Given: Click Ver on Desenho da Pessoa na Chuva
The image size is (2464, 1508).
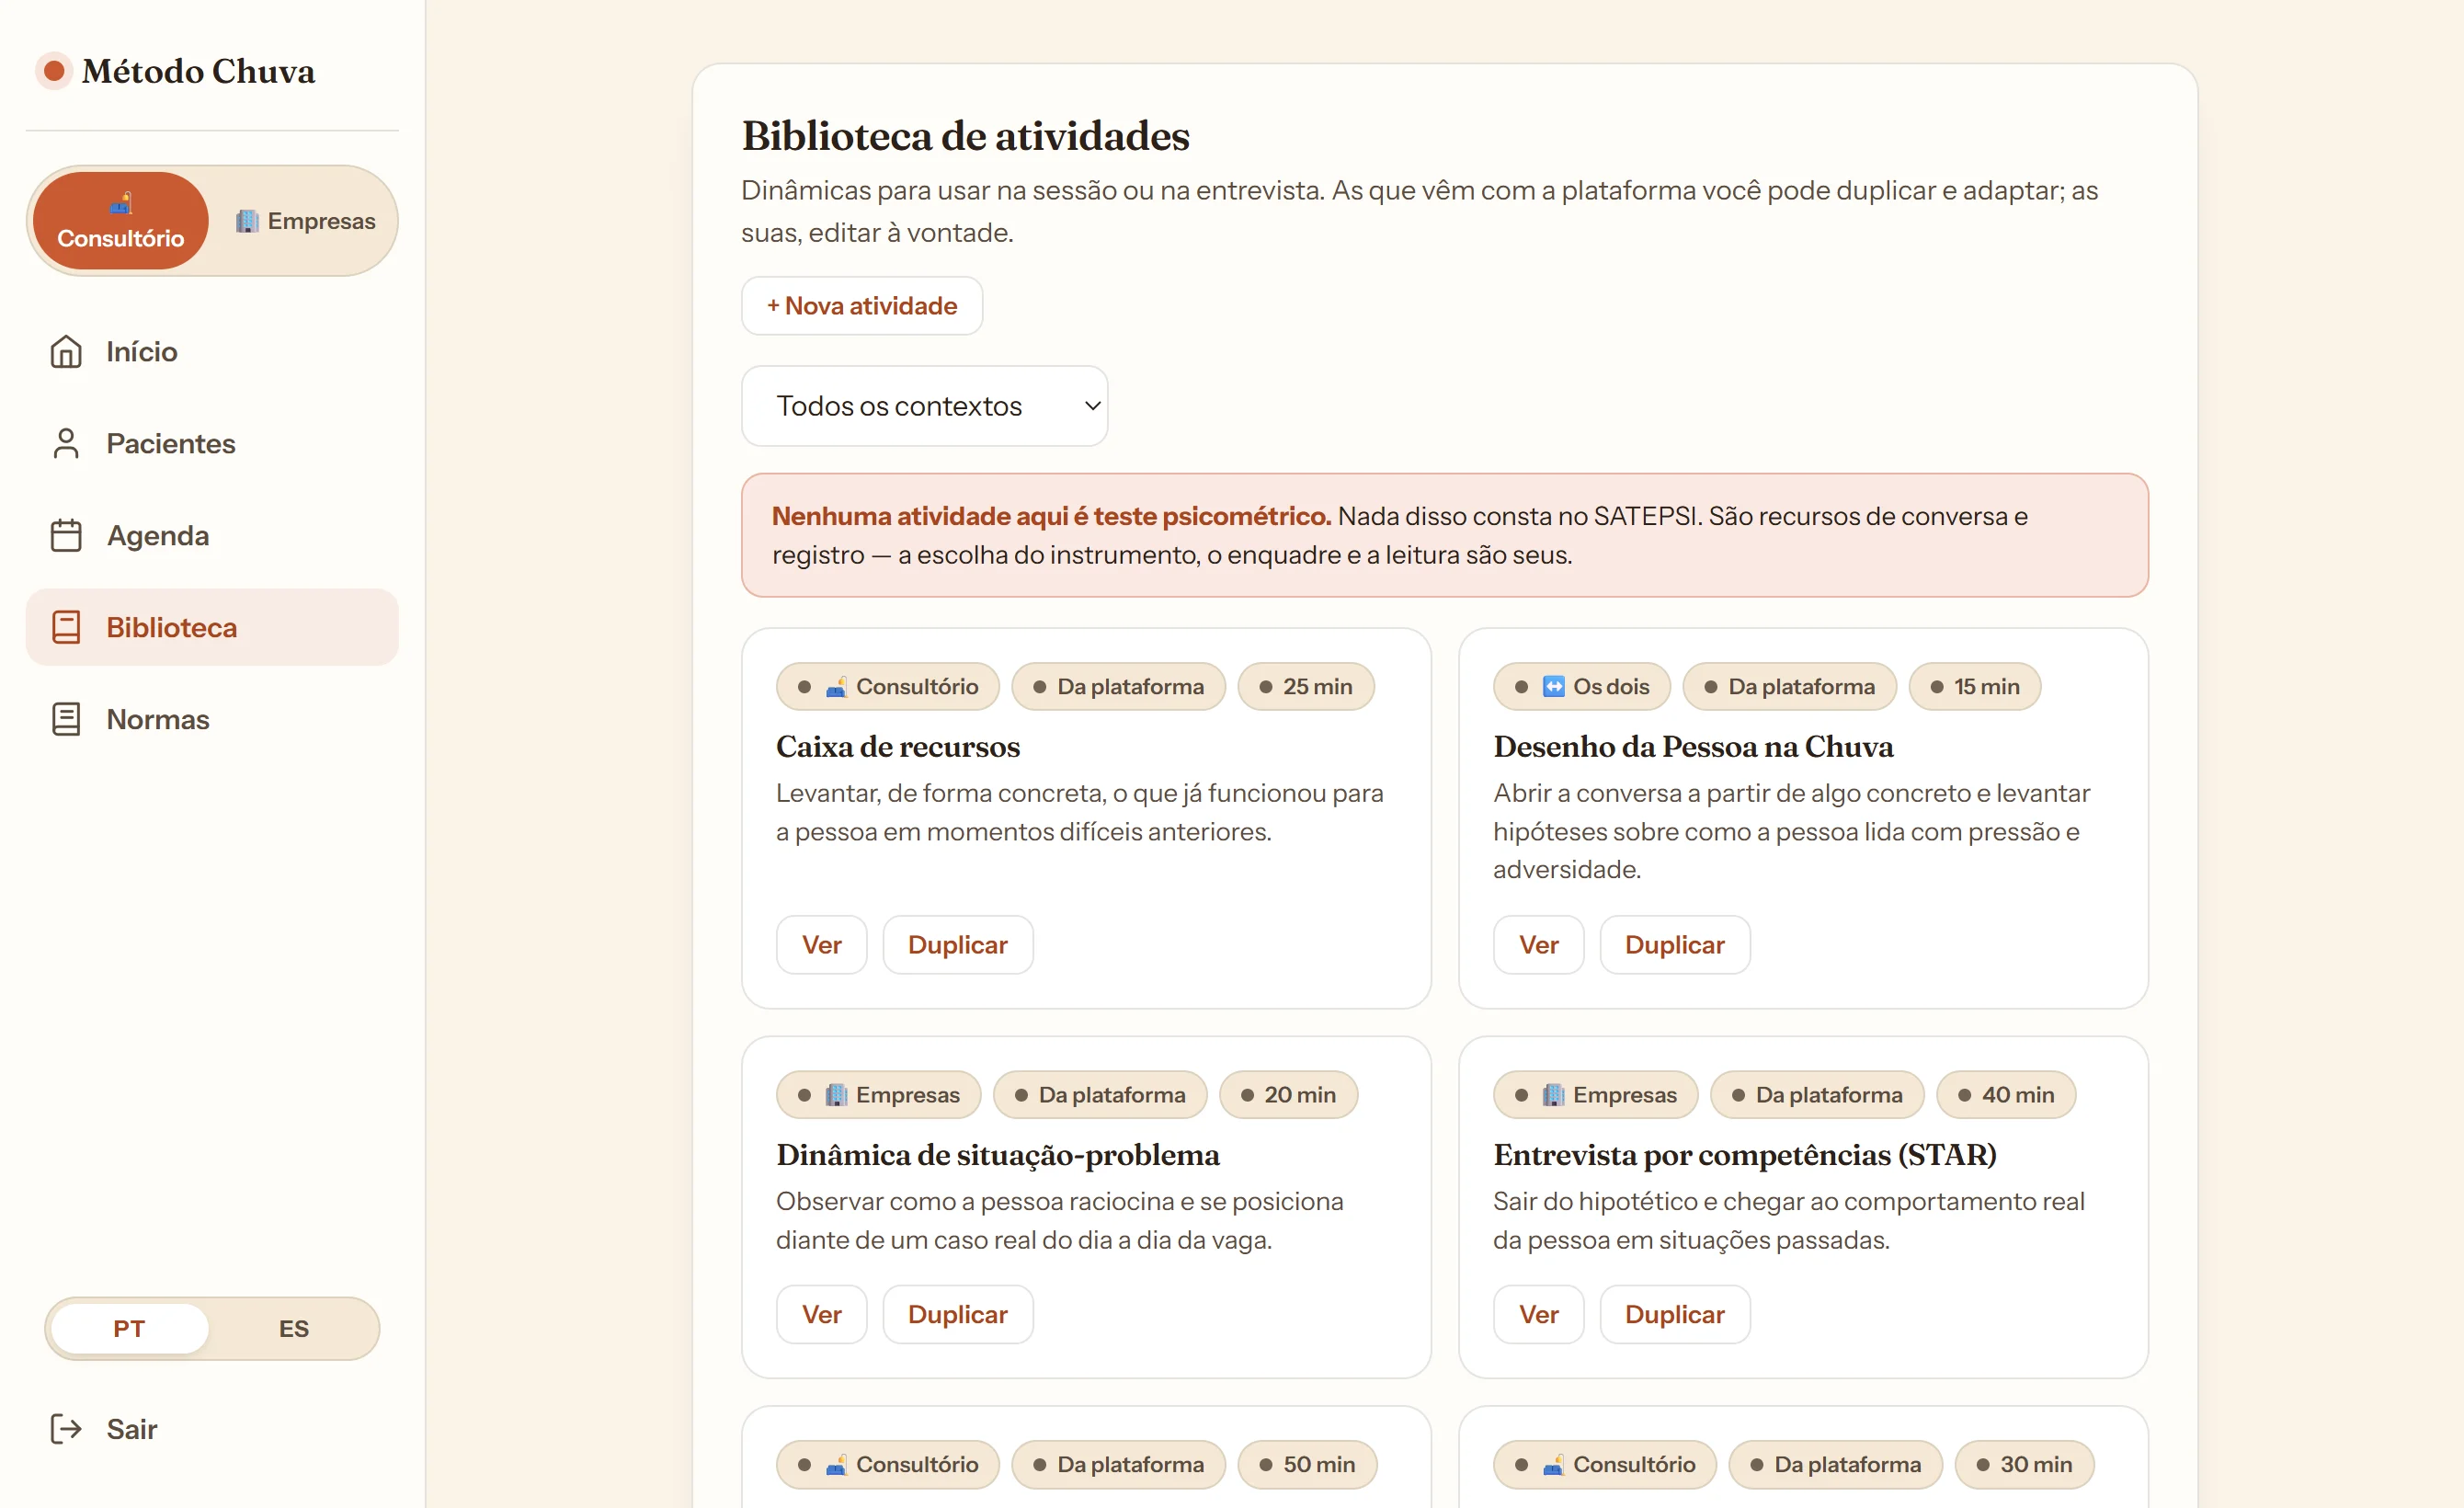Looking at the screenshot, I should point(1539,945).
